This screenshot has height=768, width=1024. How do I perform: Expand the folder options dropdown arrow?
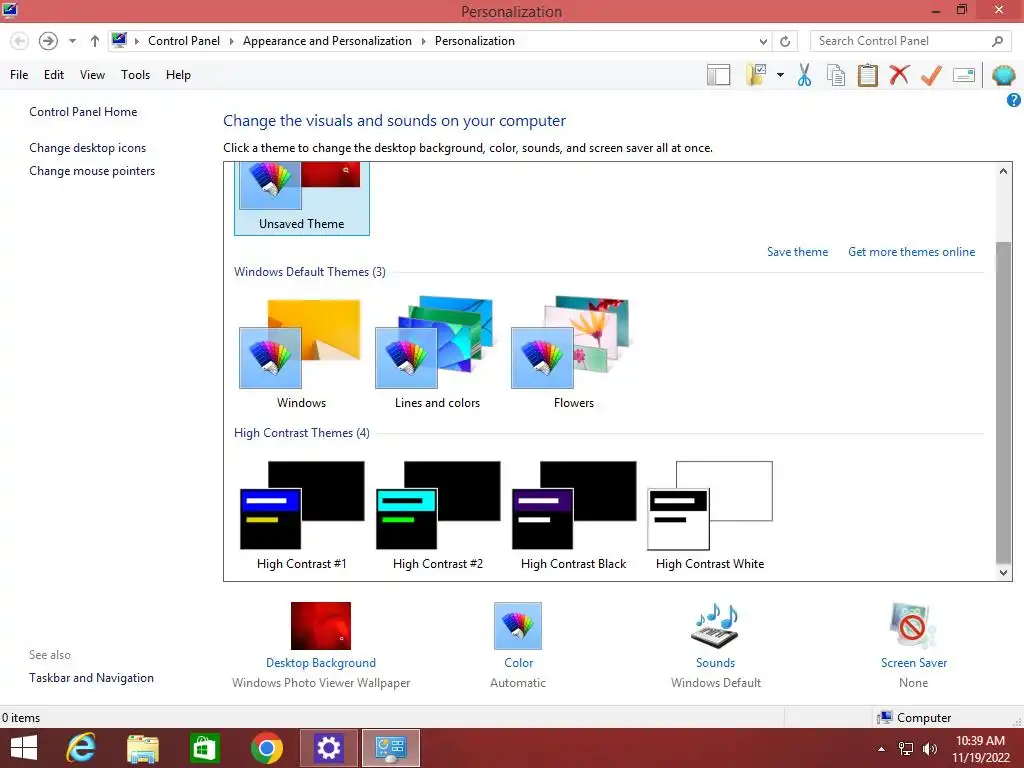[x=780, y=75]
